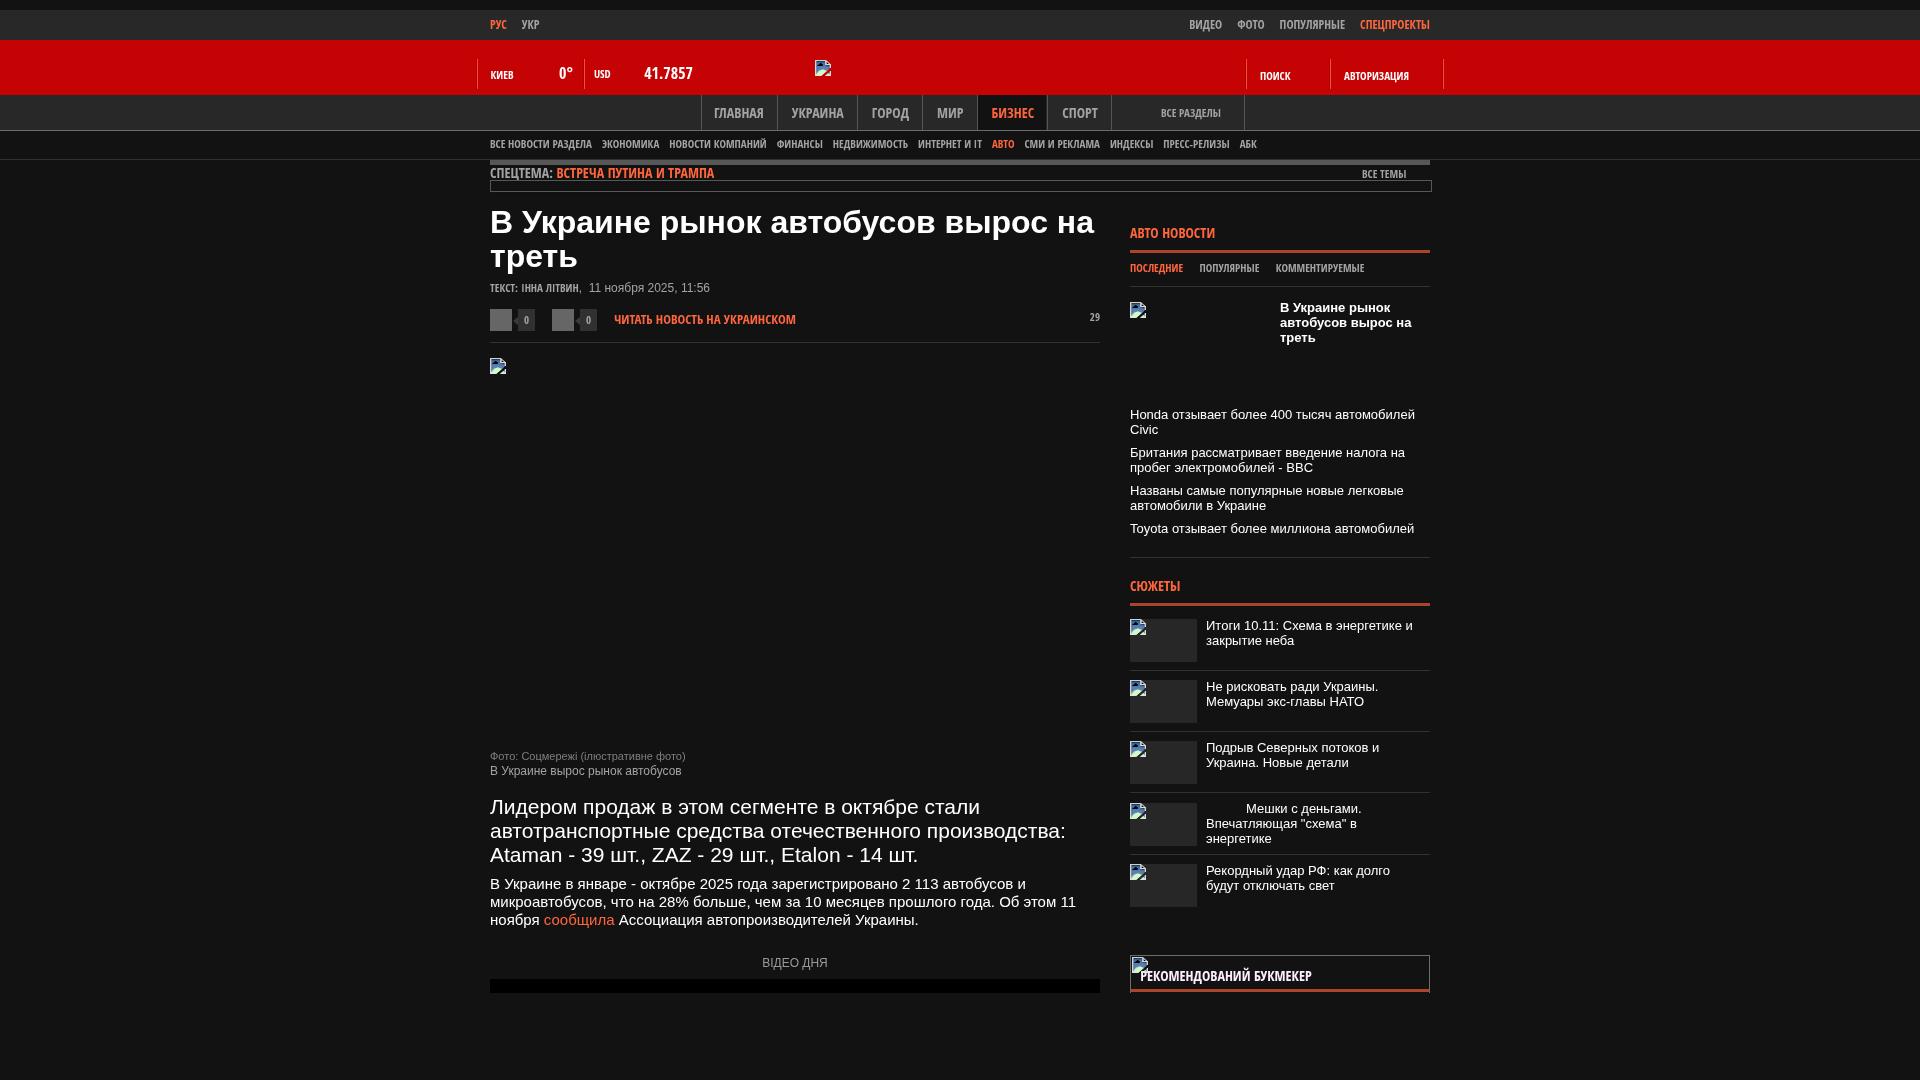Click the Авторизация button
The image size is (1920, 1080).
point(1375,76)
